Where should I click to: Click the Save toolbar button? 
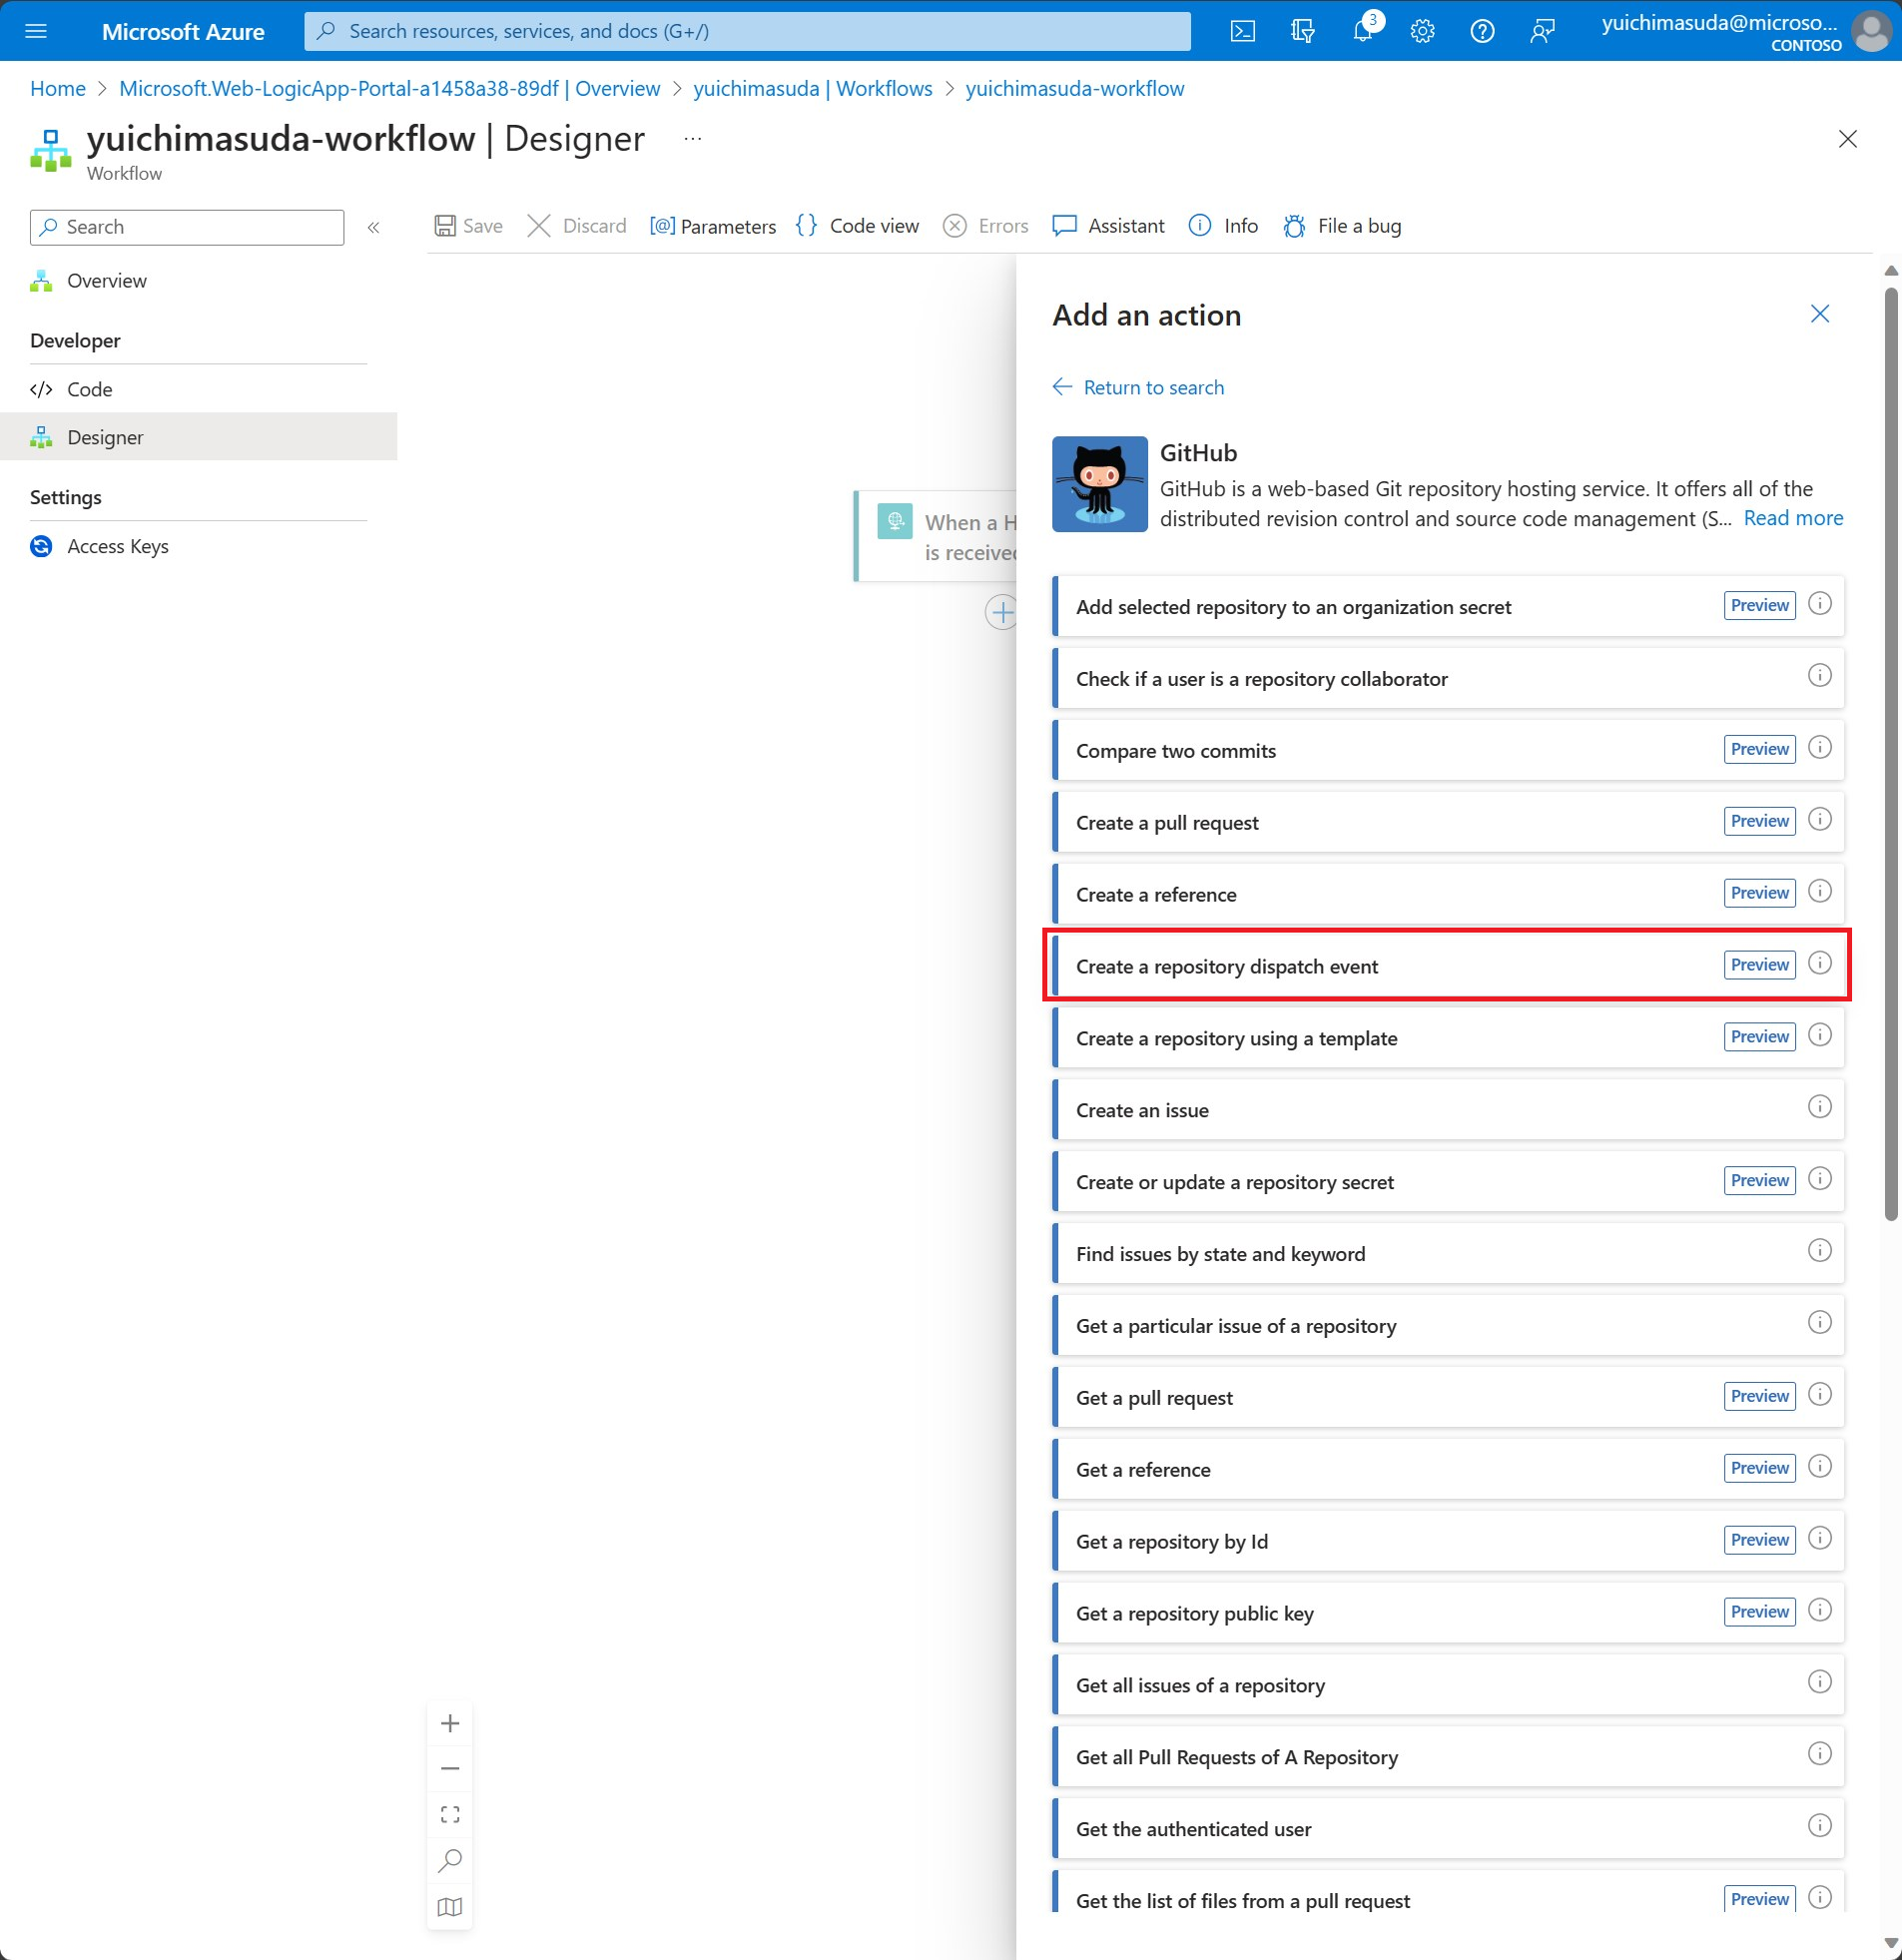tap(469, 226)
